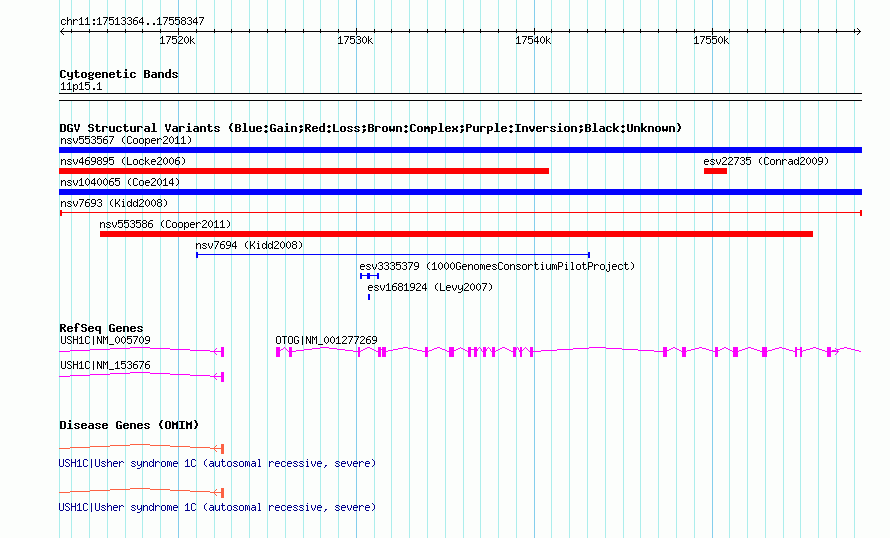Open the DGV Structural Variants track title
This screenshot has width=890, height=538.
(370, 128)
